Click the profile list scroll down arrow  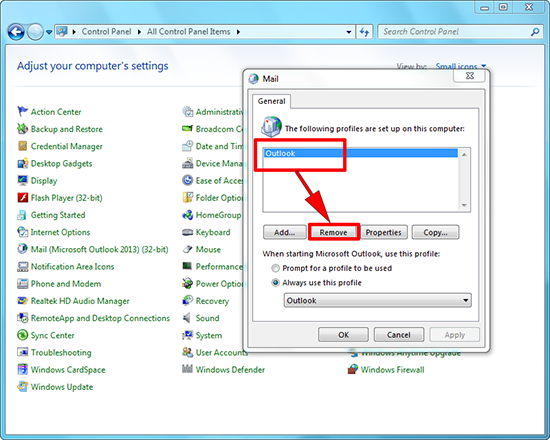tap(464, 205)
